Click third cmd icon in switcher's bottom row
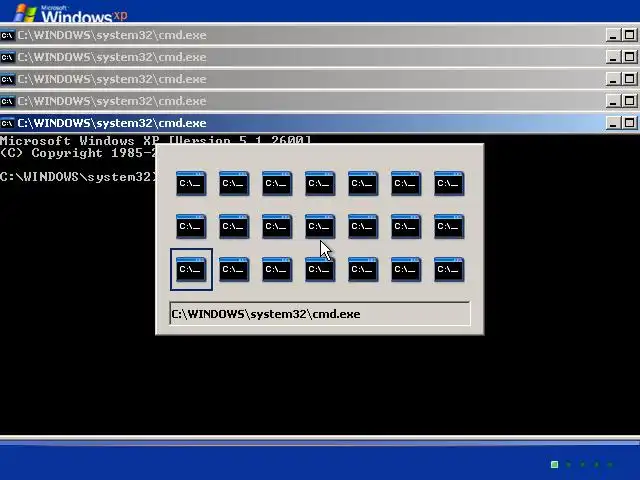Image resolution: width=640 pixels, height=480 pixels. pos(277,269)
